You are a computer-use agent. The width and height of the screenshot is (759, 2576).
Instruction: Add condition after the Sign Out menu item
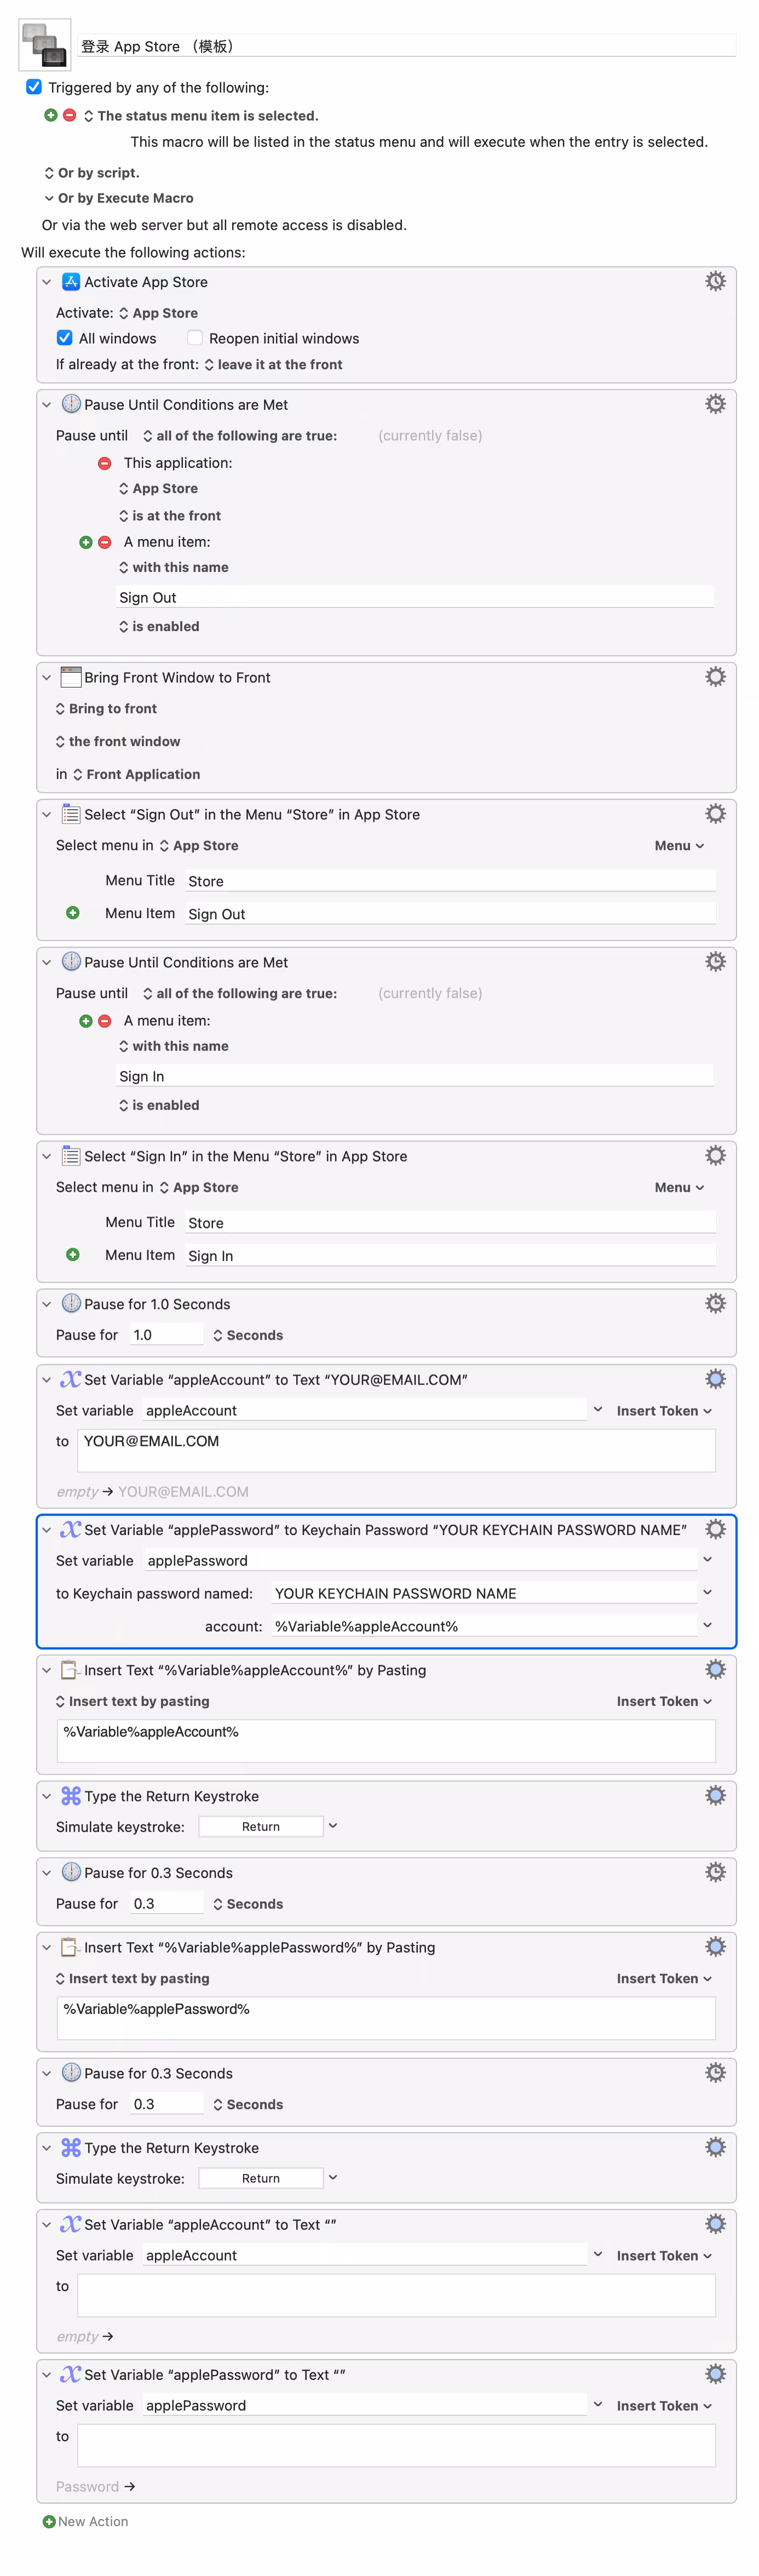click(x=86, y=542)
